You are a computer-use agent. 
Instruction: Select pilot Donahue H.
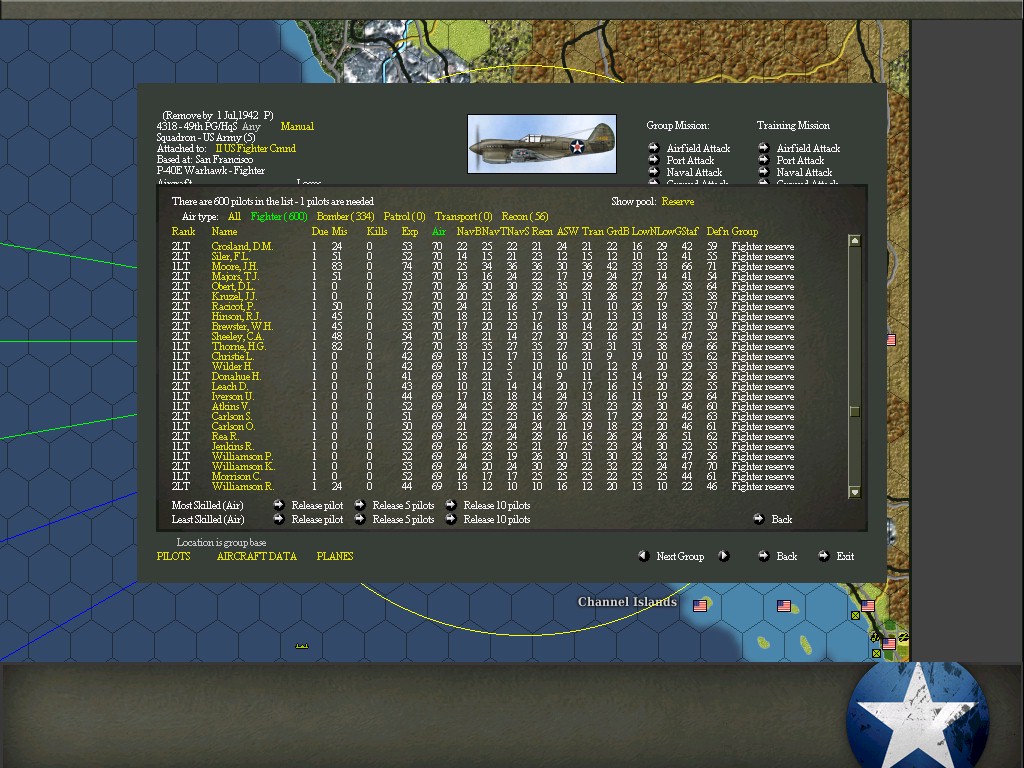[236, 377]
